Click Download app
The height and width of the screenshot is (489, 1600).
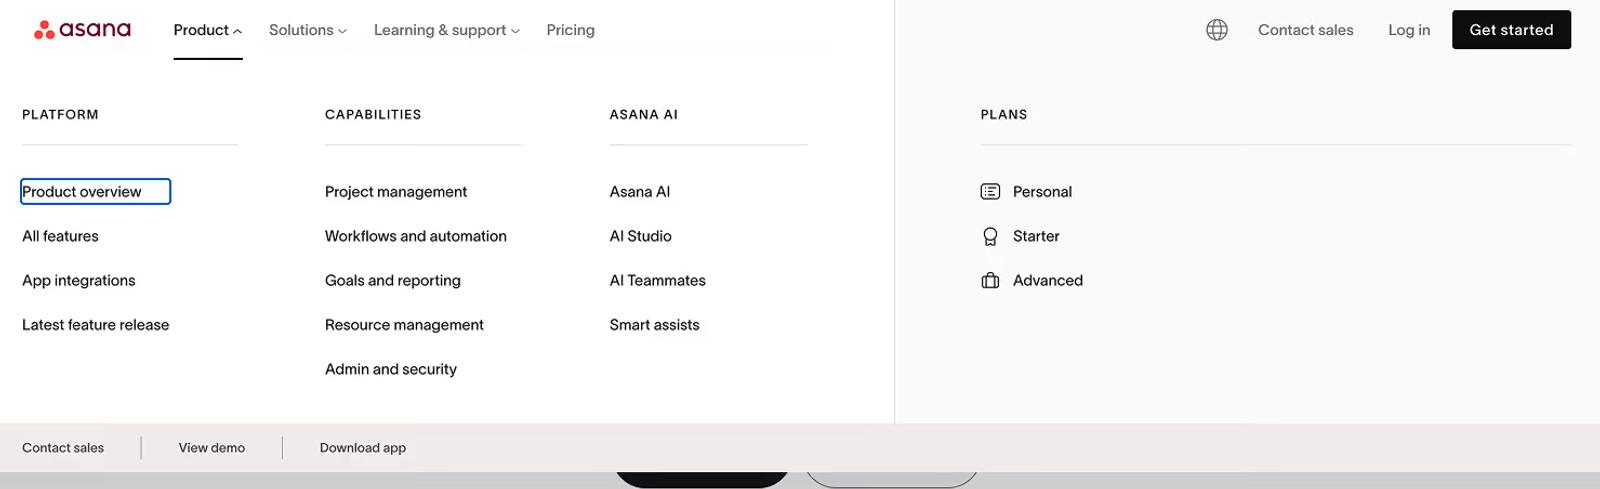(363, 448)
